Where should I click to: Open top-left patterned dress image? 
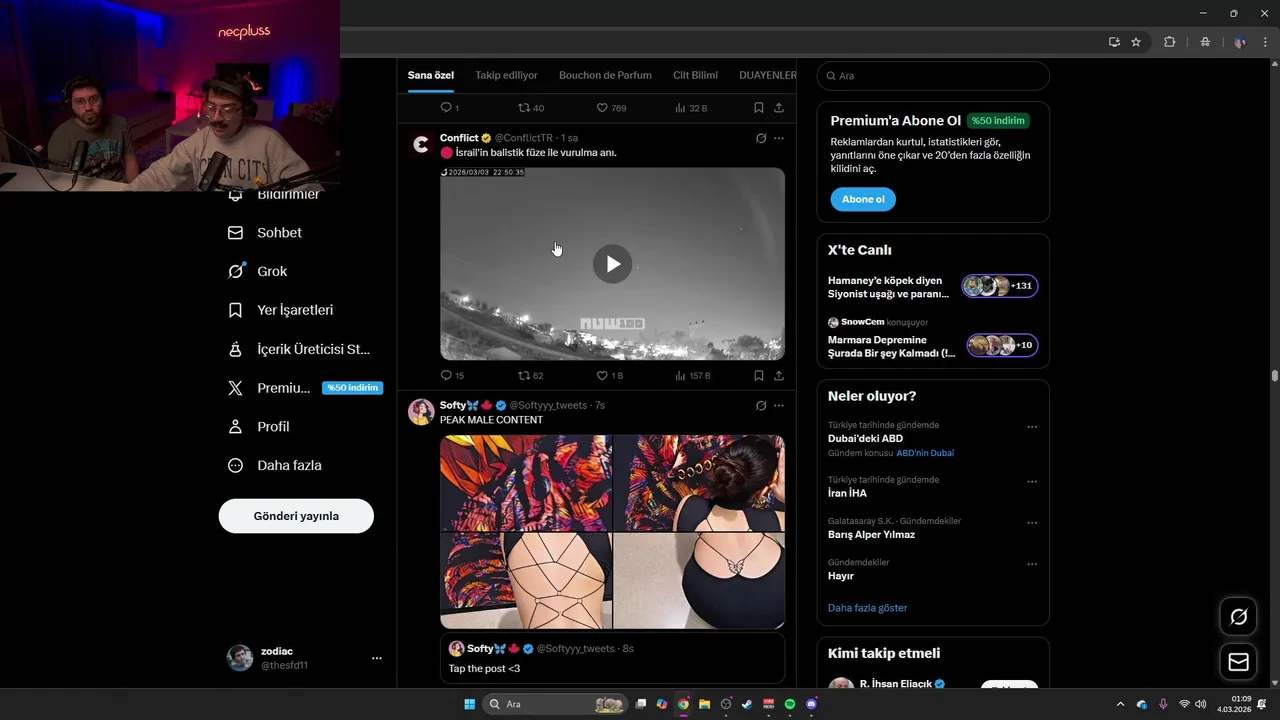pyautogui.click(x=526, y=483)
